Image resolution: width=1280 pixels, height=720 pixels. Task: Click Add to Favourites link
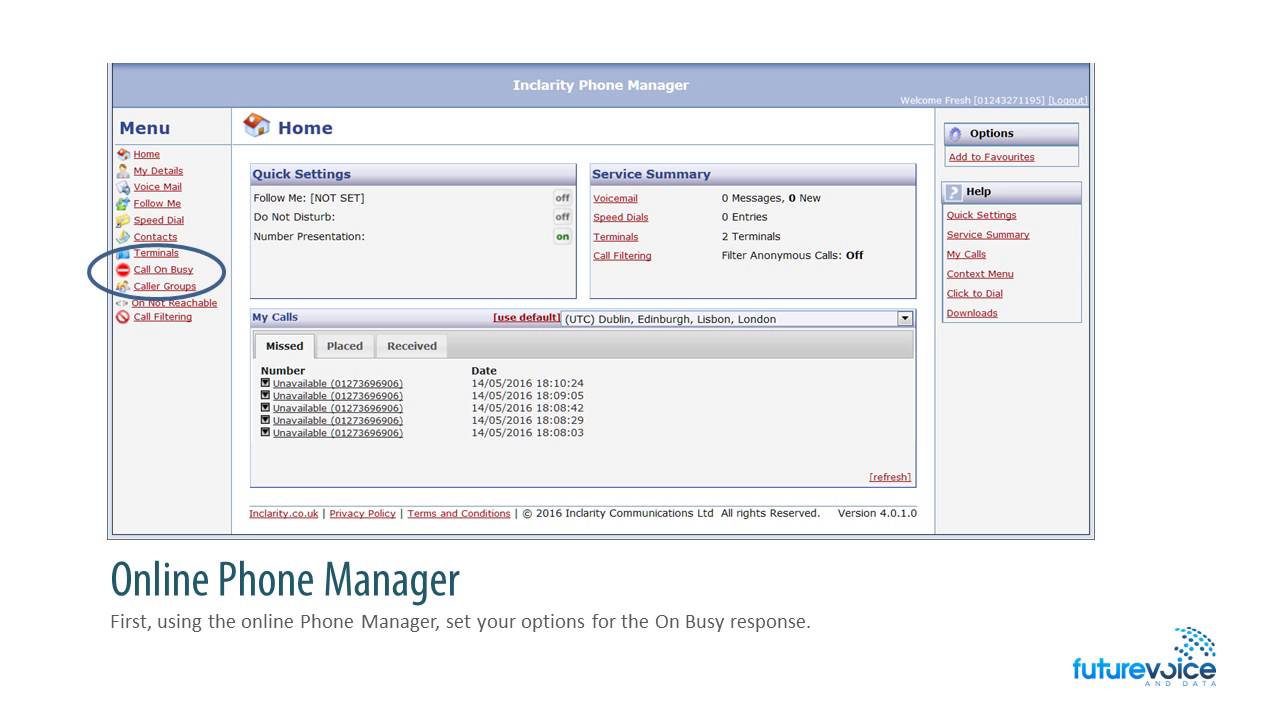(x=992, y=157)
